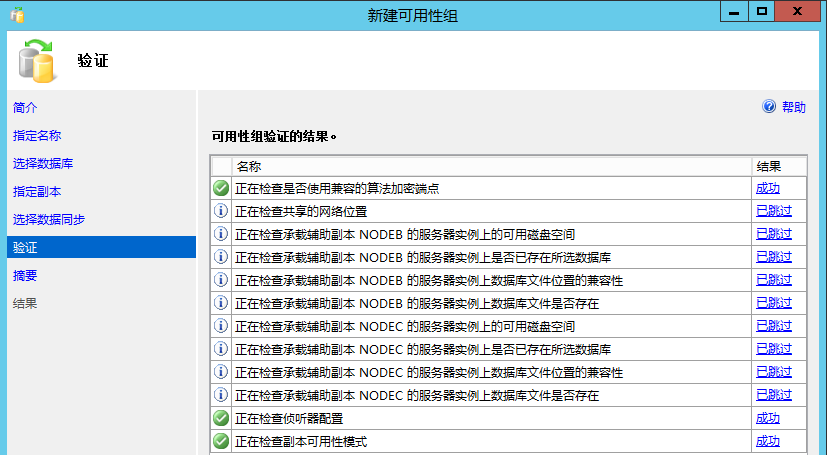Select row text NODEC 数据库文件是否存在
Screen dimensions: 827x455
(x=417, y=396)
